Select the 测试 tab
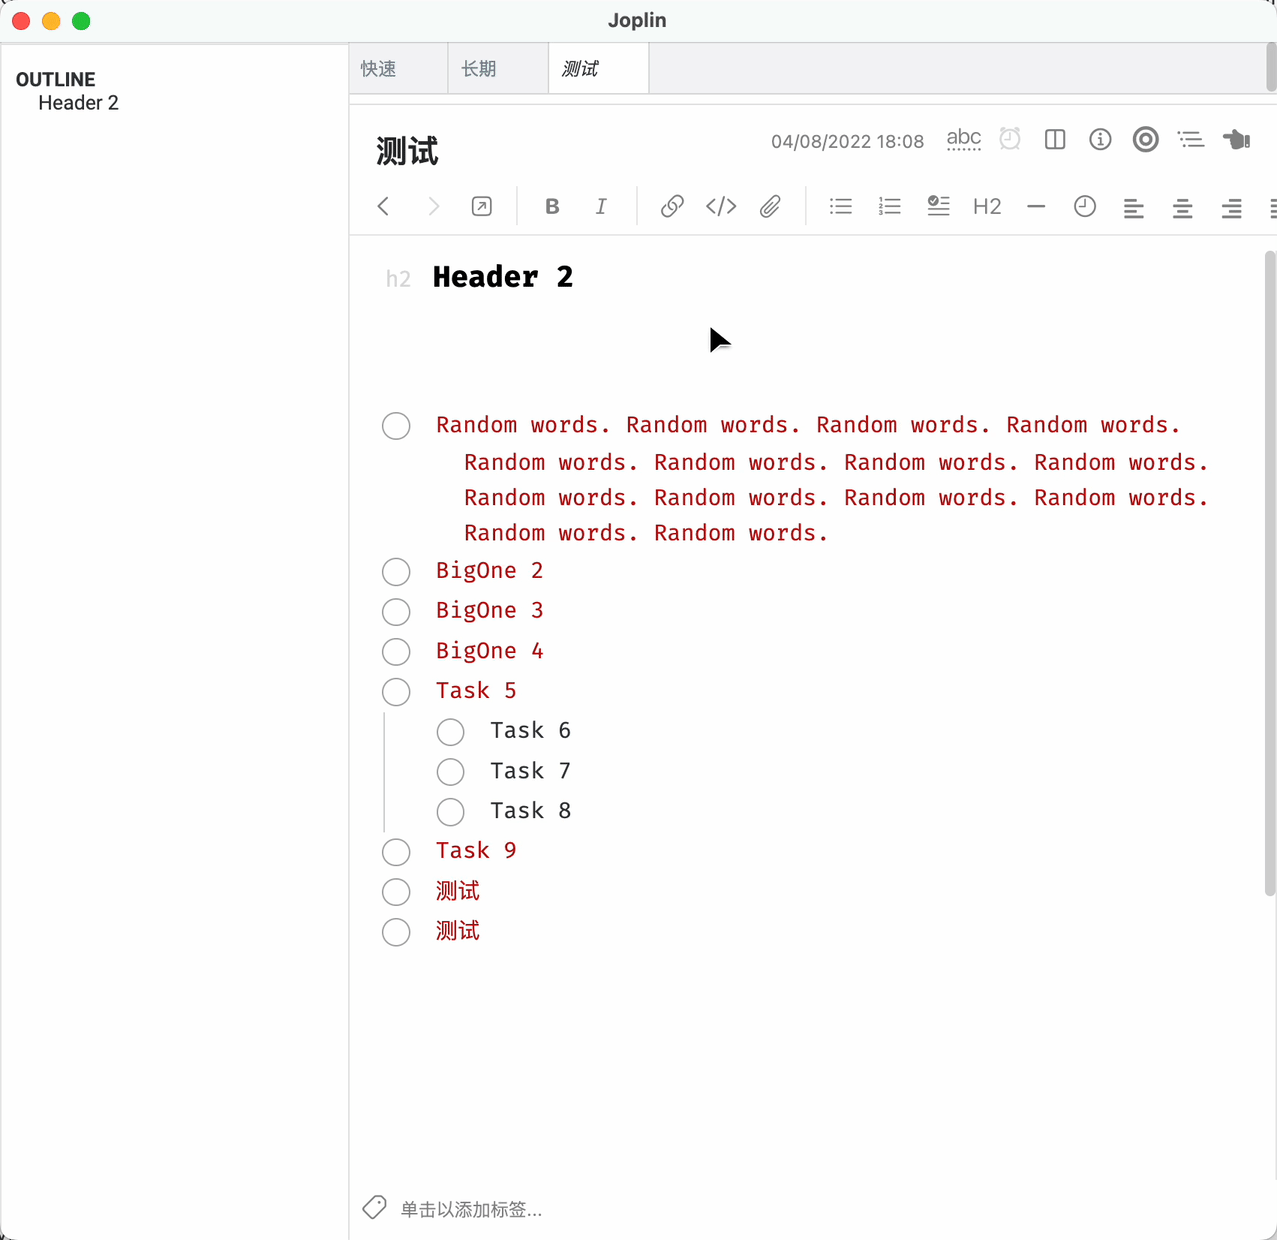This screenshot has height=1240, width=1277. click(x=598, y=69)
